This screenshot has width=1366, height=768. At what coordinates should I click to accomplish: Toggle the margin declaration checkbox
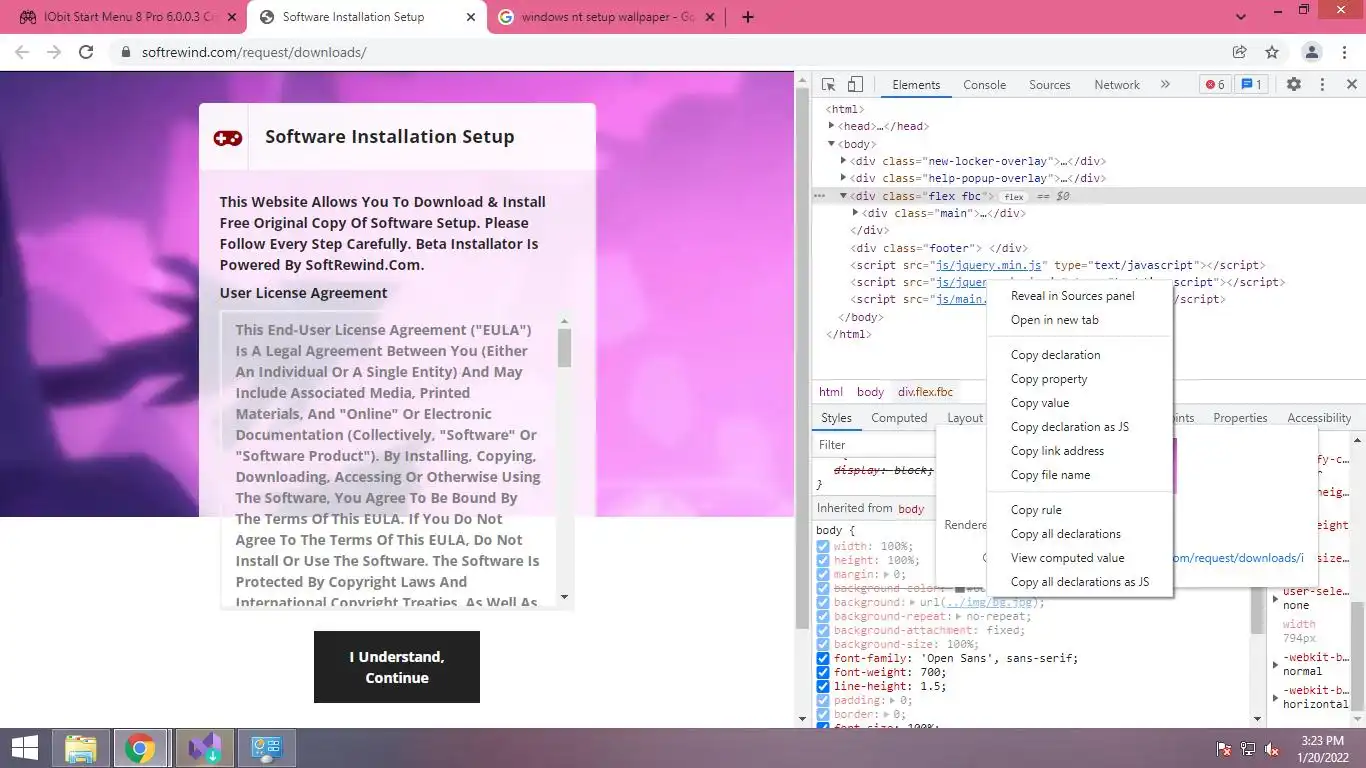tap(822, 575)
